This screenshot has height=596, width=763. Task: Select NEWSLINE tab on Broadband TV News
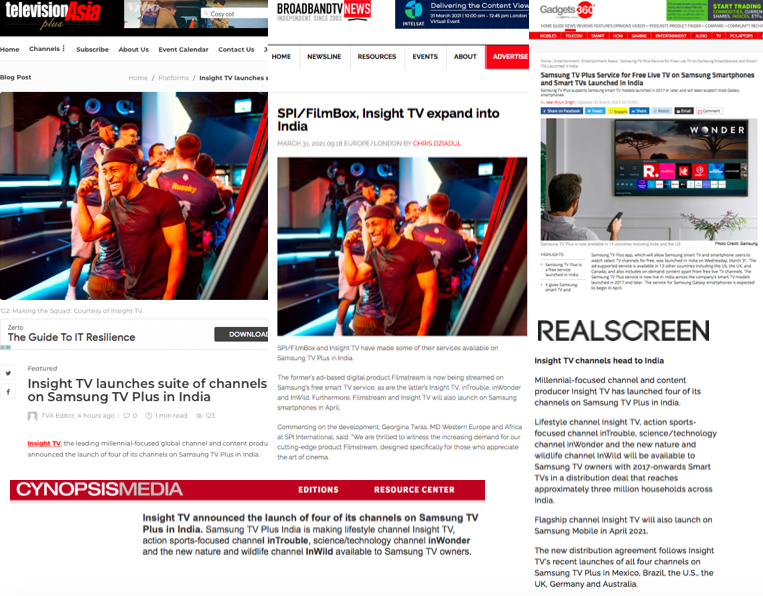pos(324,56)
